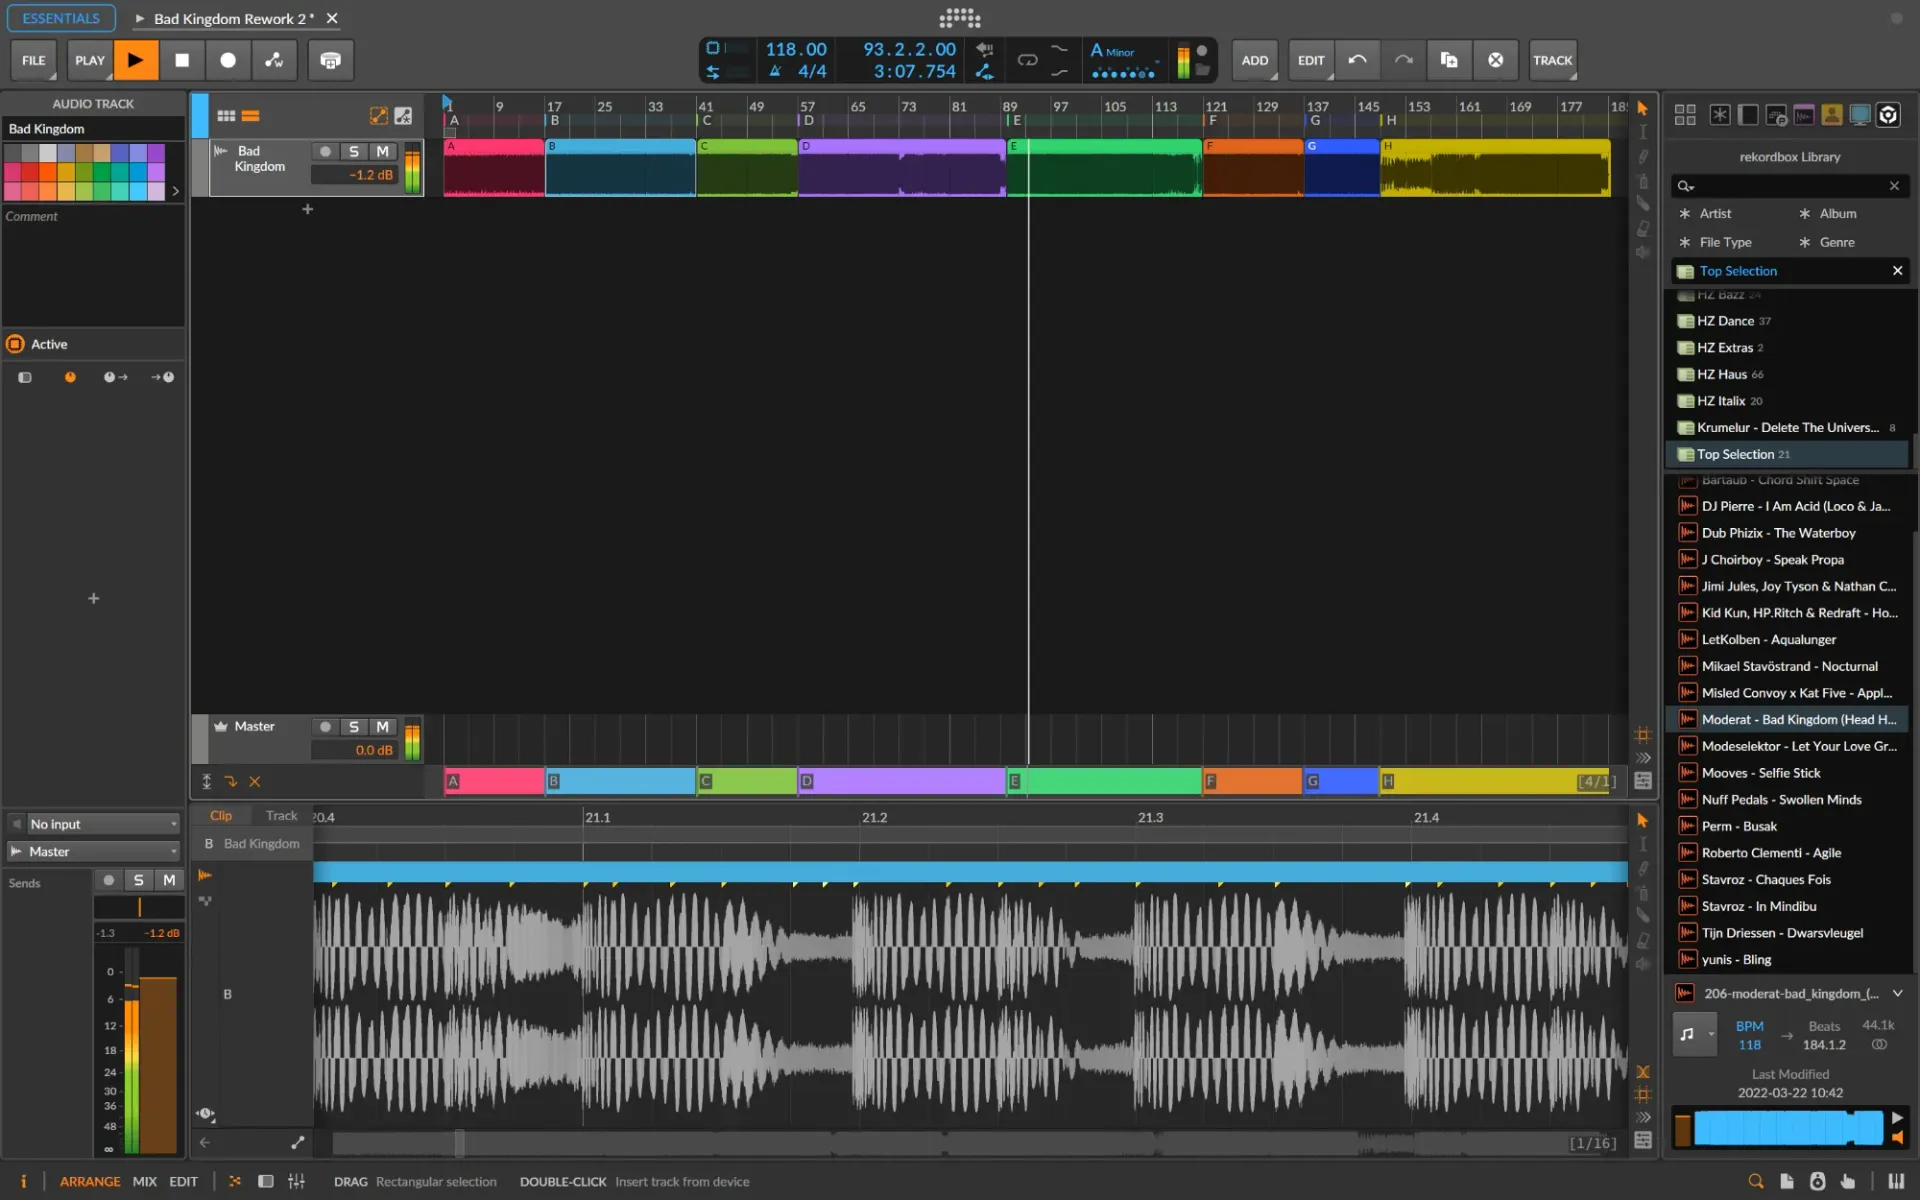
Task: Toggle the automation write button in transport
Action: [x=274, y=60]
